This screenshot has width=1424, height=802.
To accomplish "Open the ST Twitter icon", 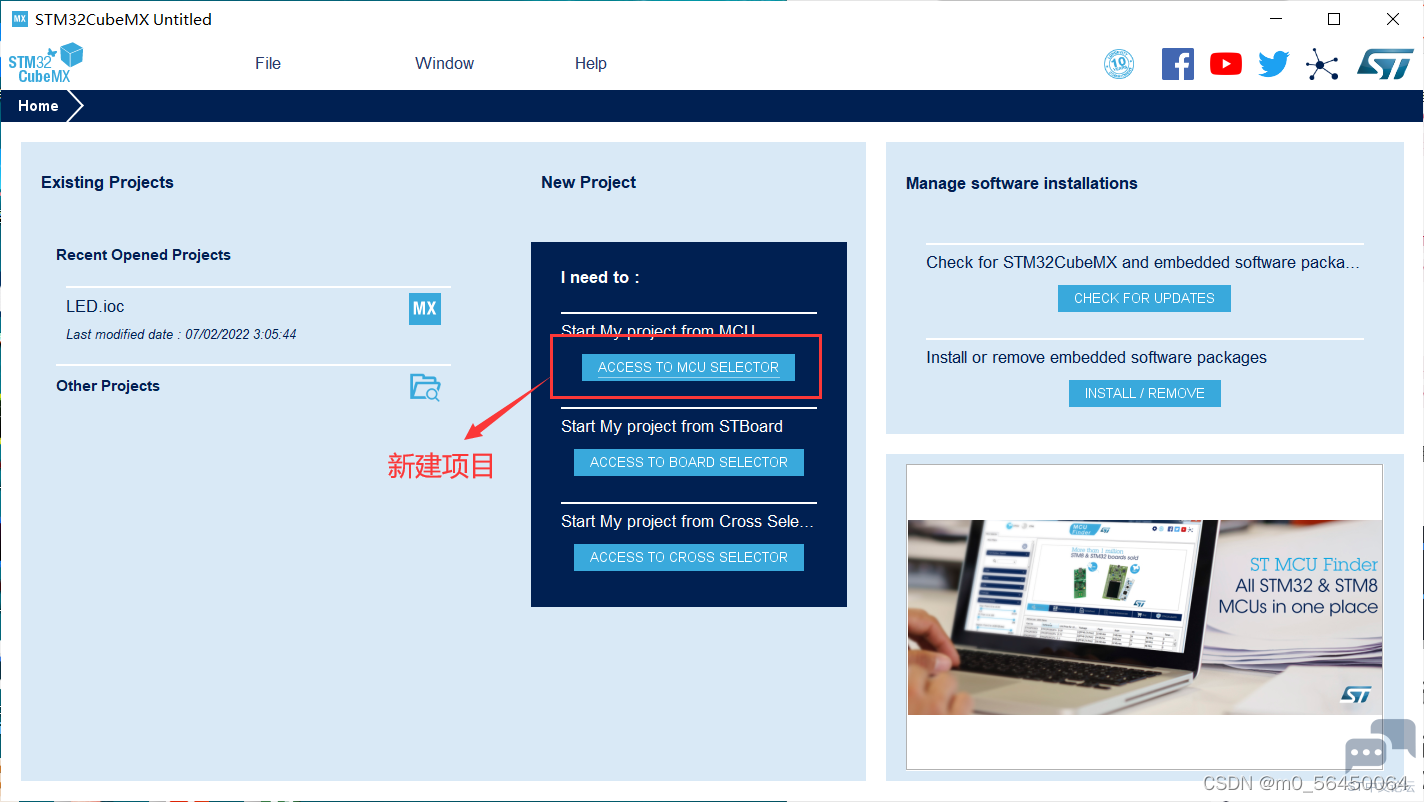I will click(1273, 64).
